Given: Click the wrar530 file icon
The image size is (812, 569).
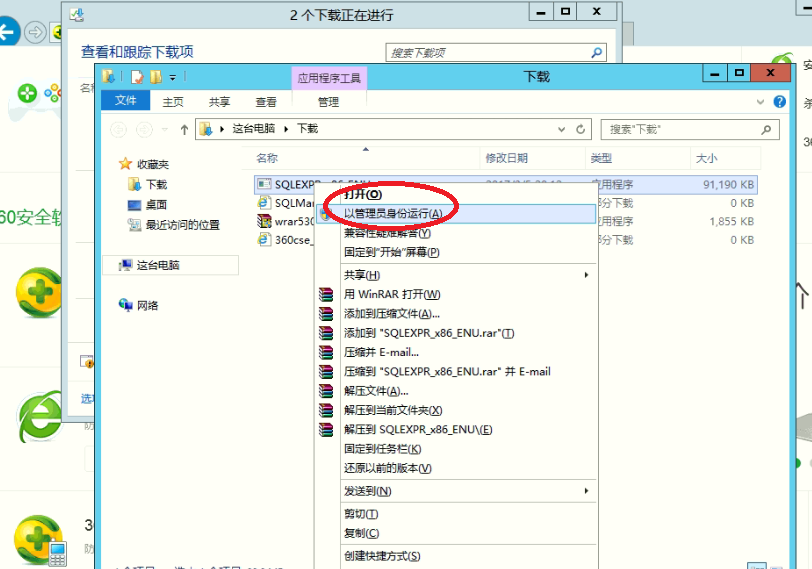Looking at the screenshot, I should click(x=264, y=221).
